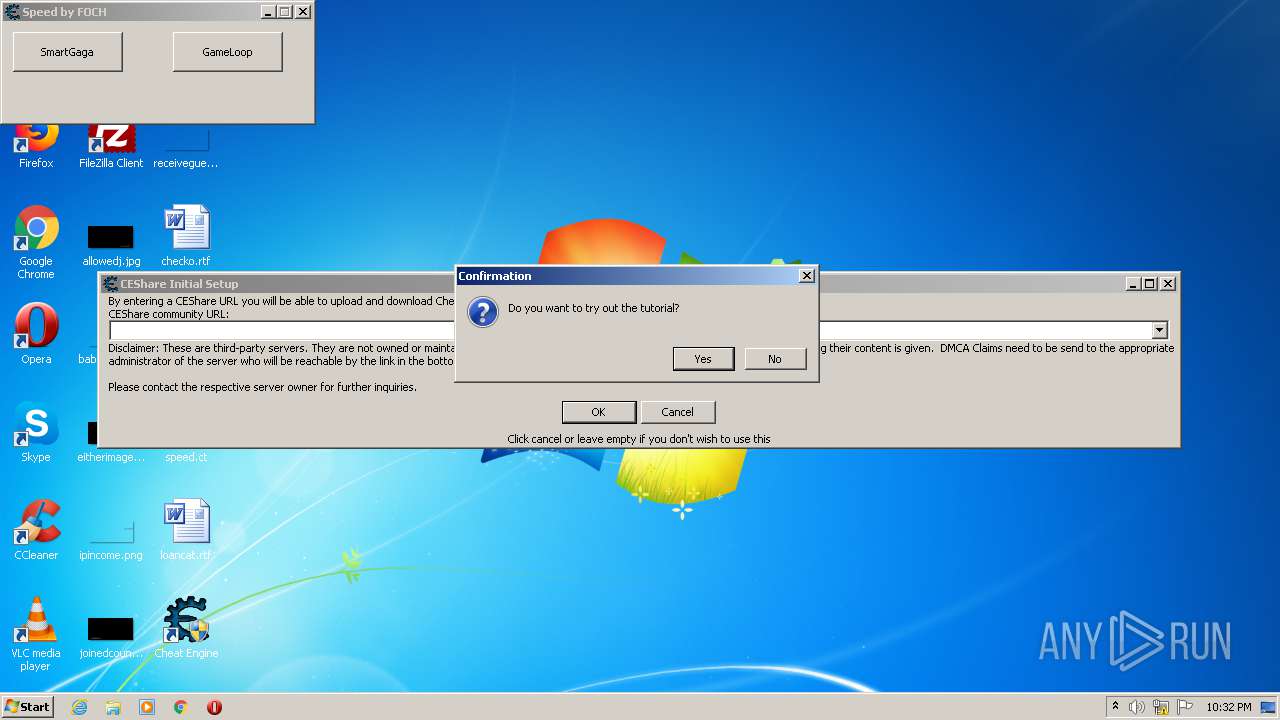
Task: Minimize the CEShare Initial Setup window
Action: tap(1133, 284)
